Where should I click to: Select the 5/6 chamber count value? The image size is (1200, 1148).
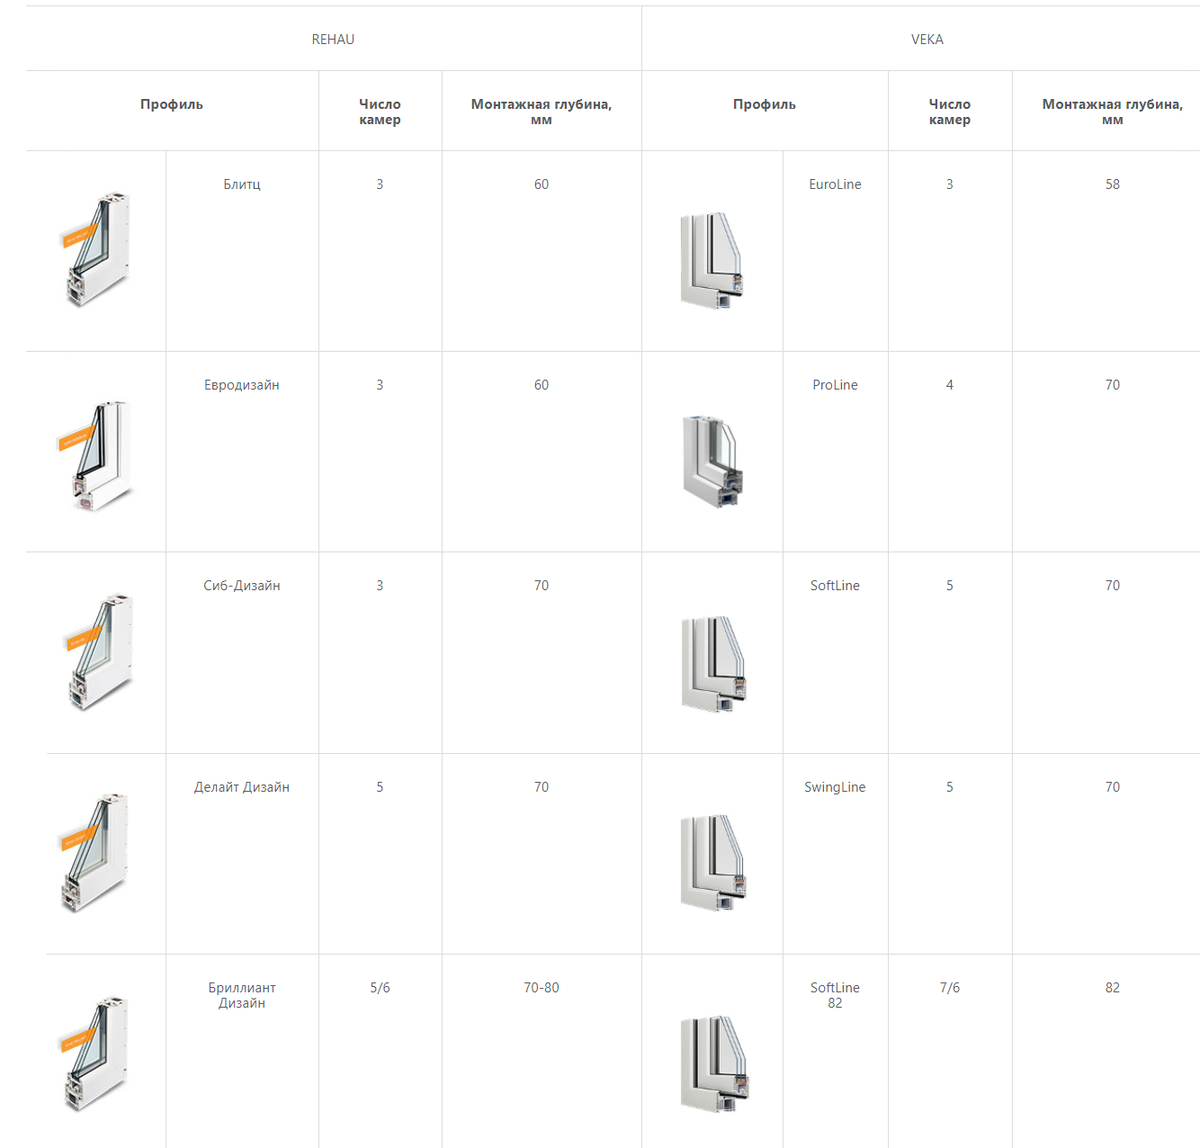380,987
